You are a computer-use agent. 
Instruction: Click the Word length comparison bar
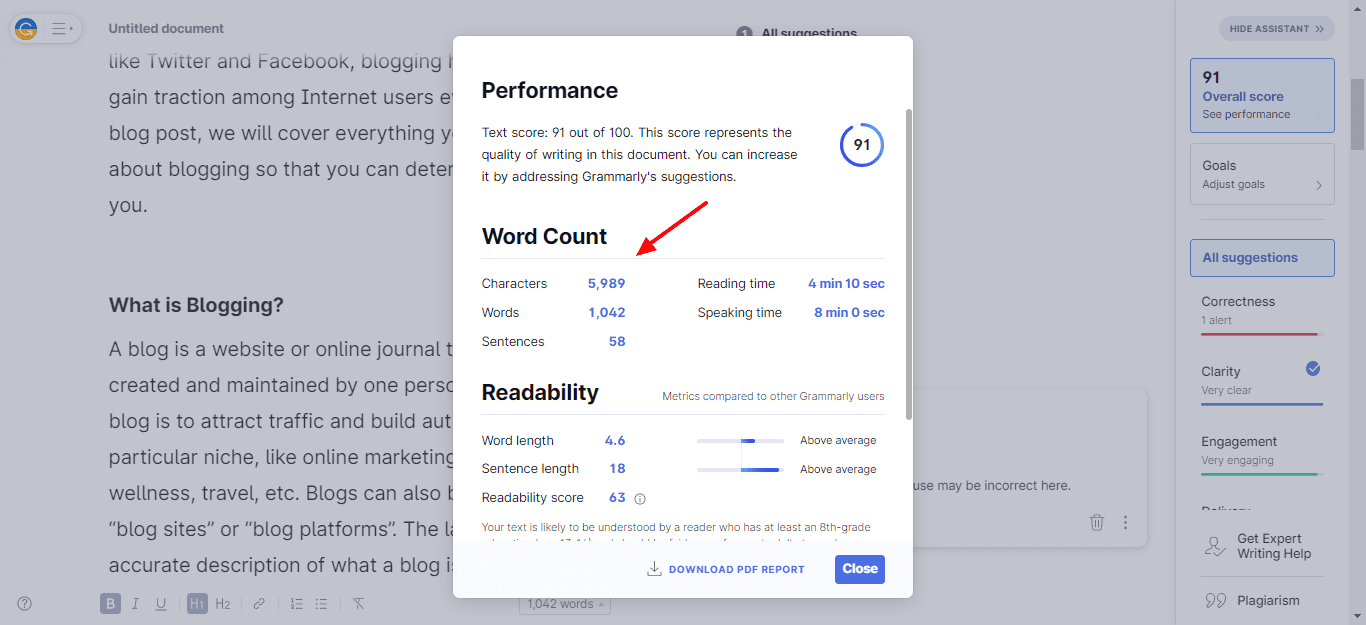tap(740, 441)
